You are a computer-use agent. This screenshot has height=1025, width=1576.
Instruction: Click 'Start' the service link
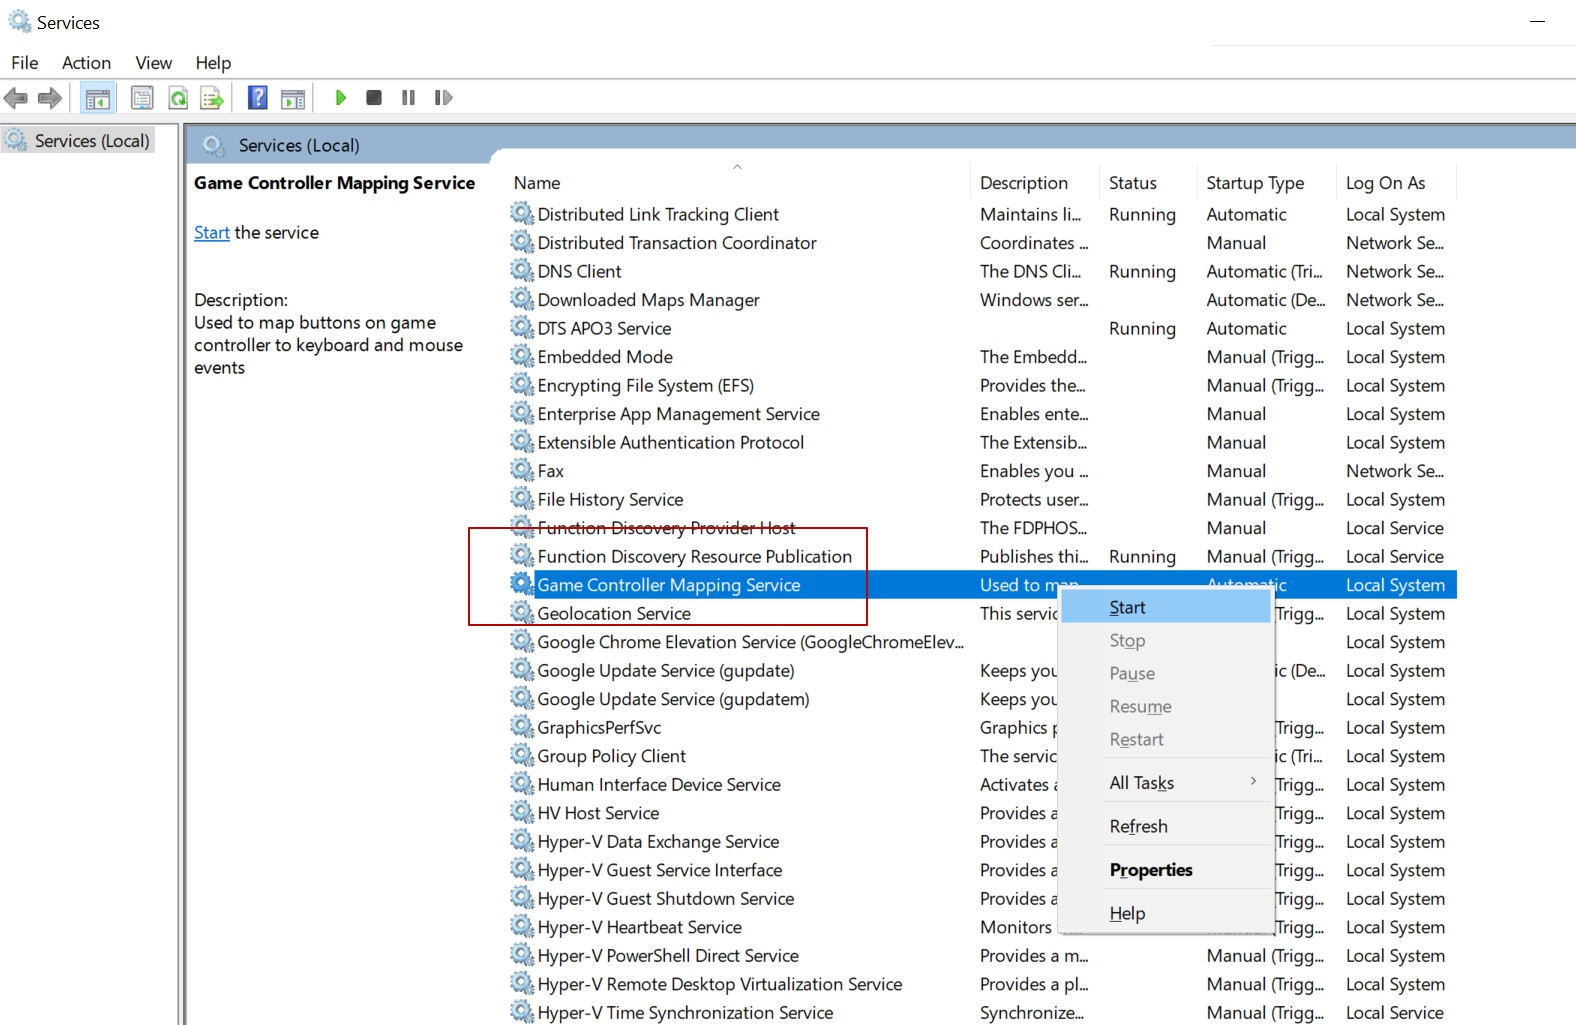(x=212, y=232)
